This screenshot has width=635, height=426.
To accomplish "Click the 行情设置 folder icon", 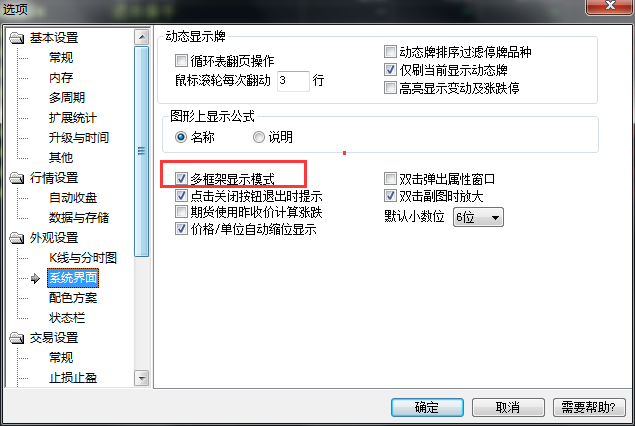I will click(x=17, y=178).
